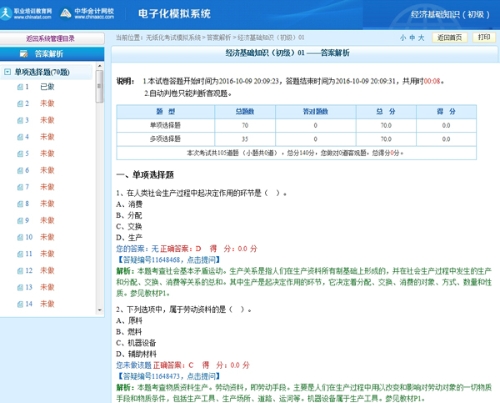Click the question 12 page icon in sidebar
The width and height of the screenshot is (500, 403).
[20, 271]
